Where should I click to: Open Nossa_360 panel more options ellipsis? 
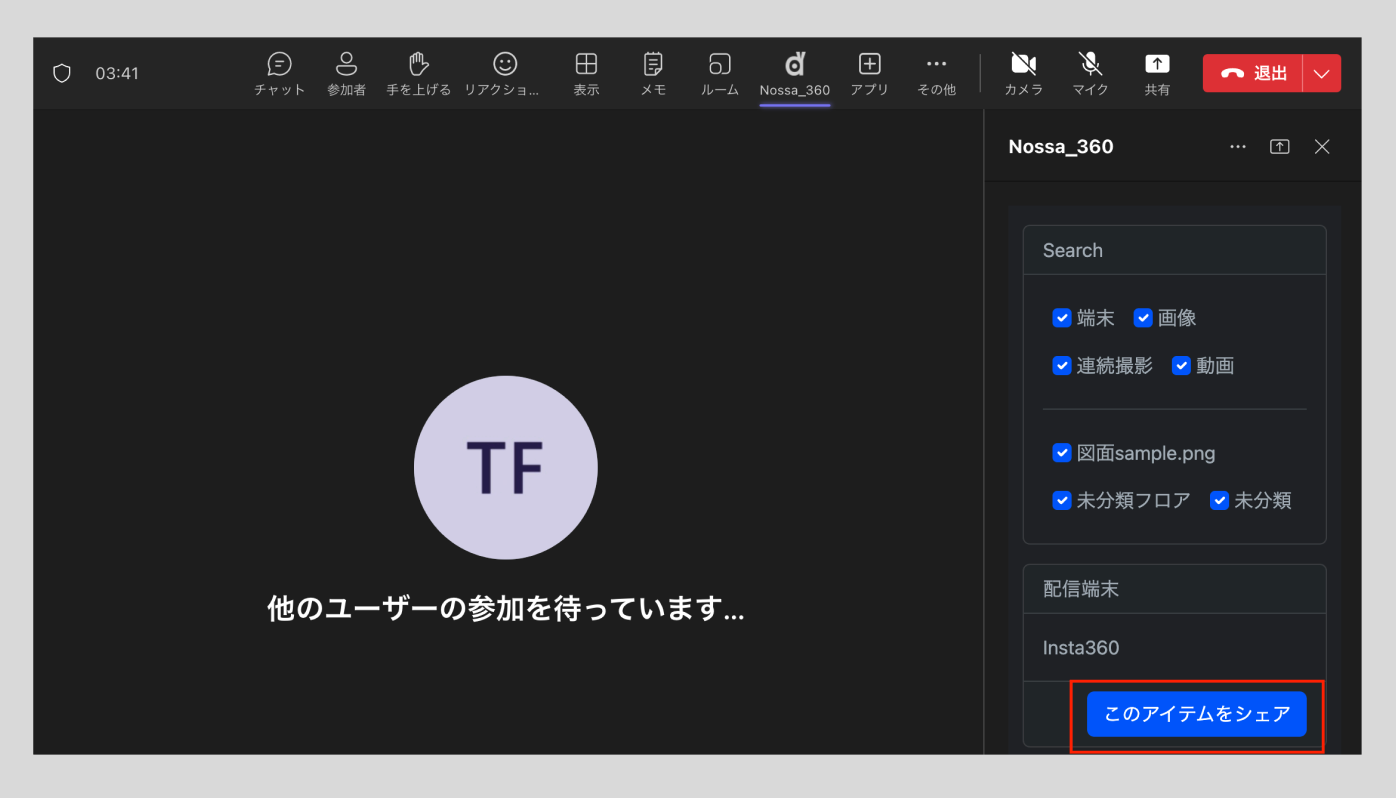1238,147
